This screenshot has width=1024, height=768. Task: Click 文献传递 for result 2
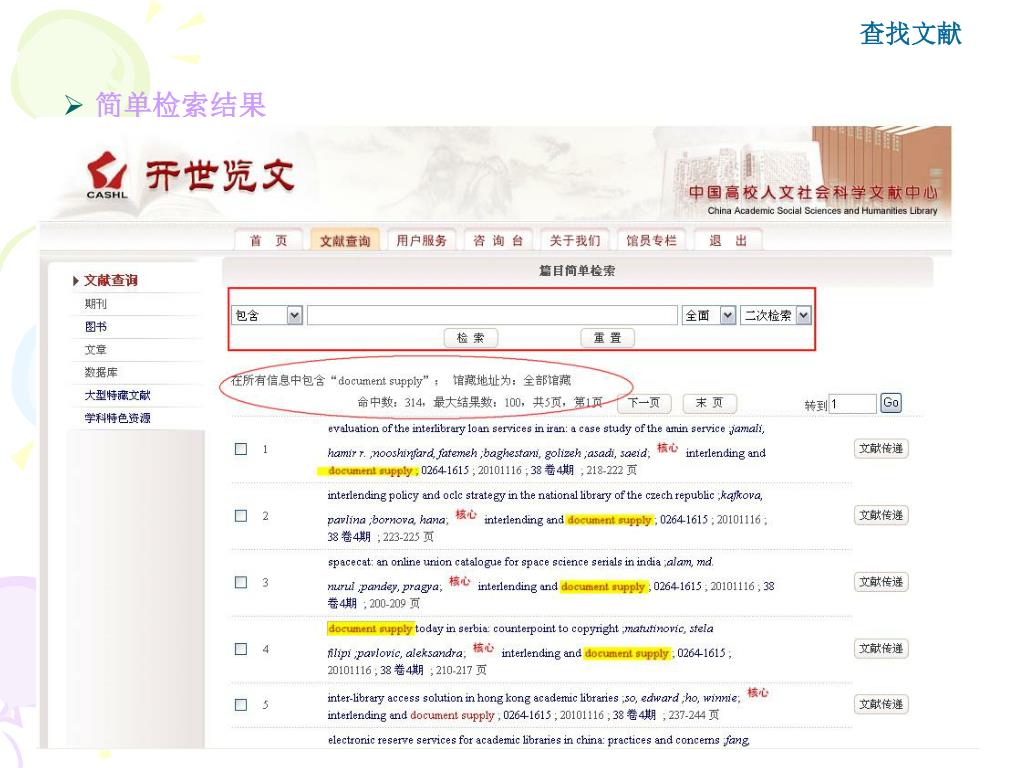tap(881, 515)
